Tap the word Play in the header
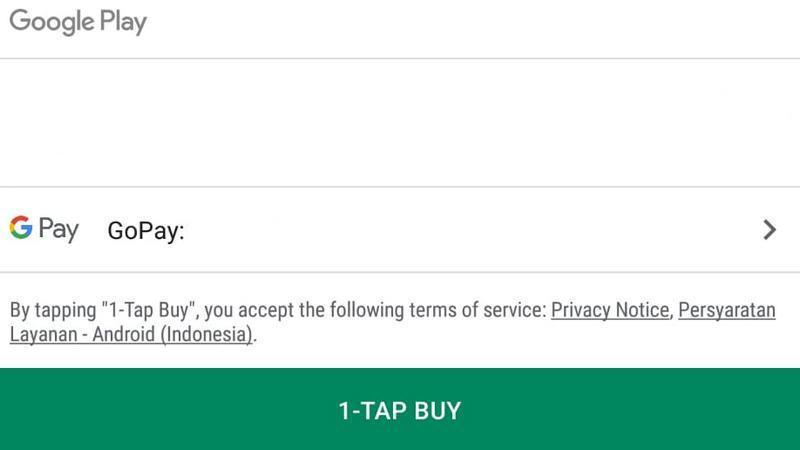Image resolution: width=800 pixels, height=450 pixels. pos(123,22)
